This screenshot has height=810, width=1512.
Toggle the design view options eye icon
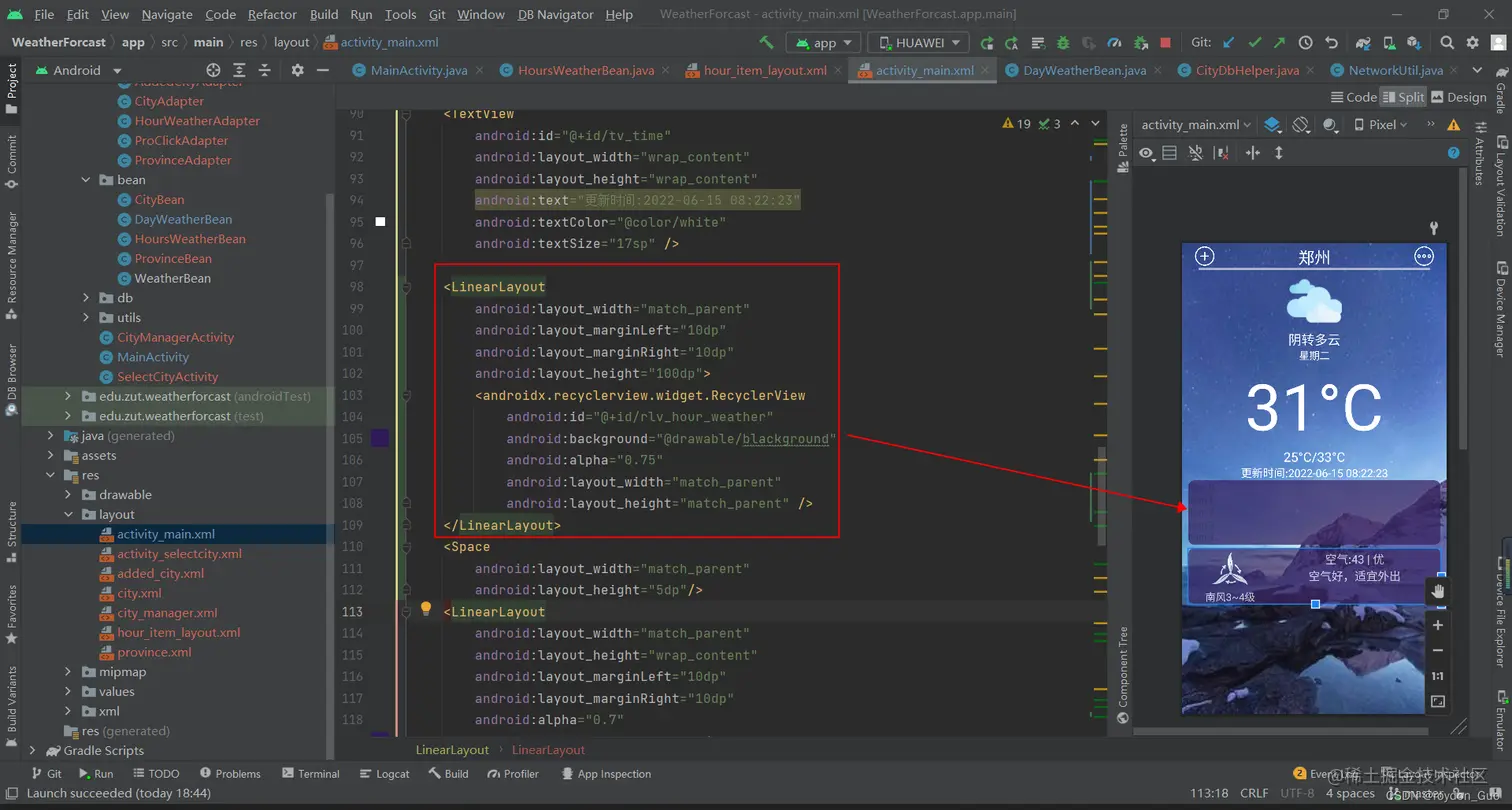click(x=1146, y=153)
